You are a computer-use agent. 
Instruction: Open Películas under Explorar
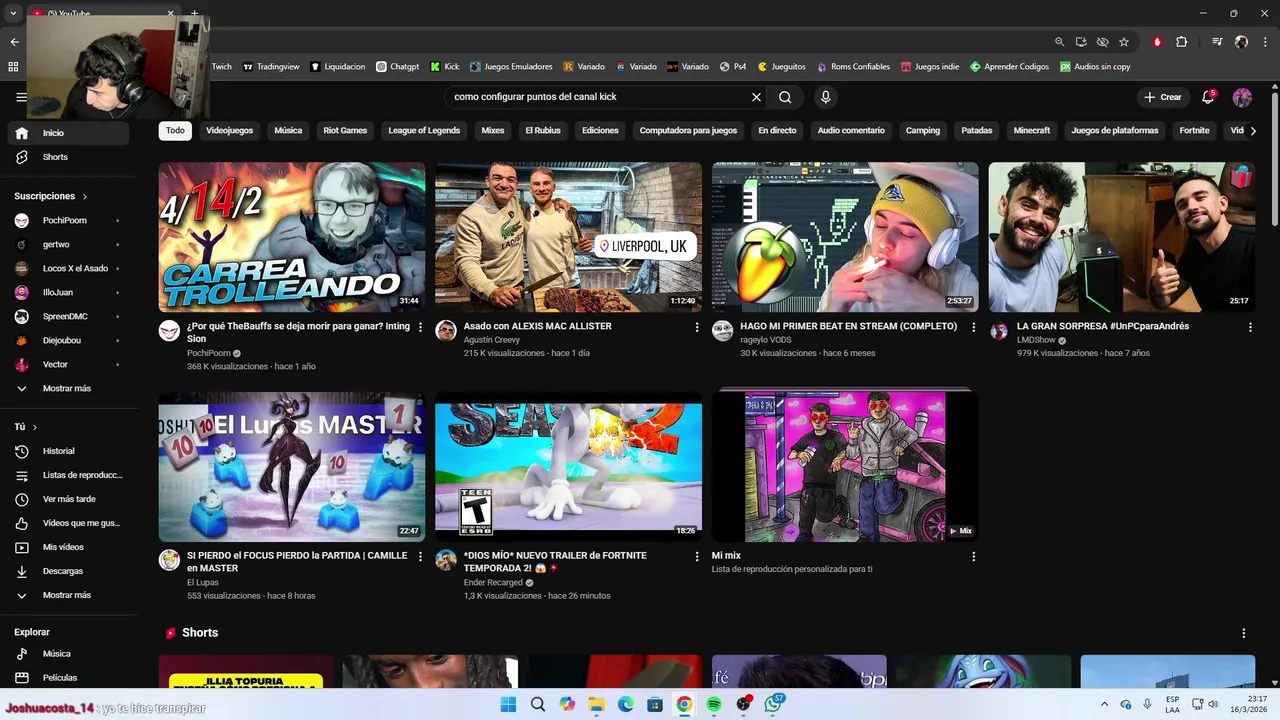(x=68, y=677)
